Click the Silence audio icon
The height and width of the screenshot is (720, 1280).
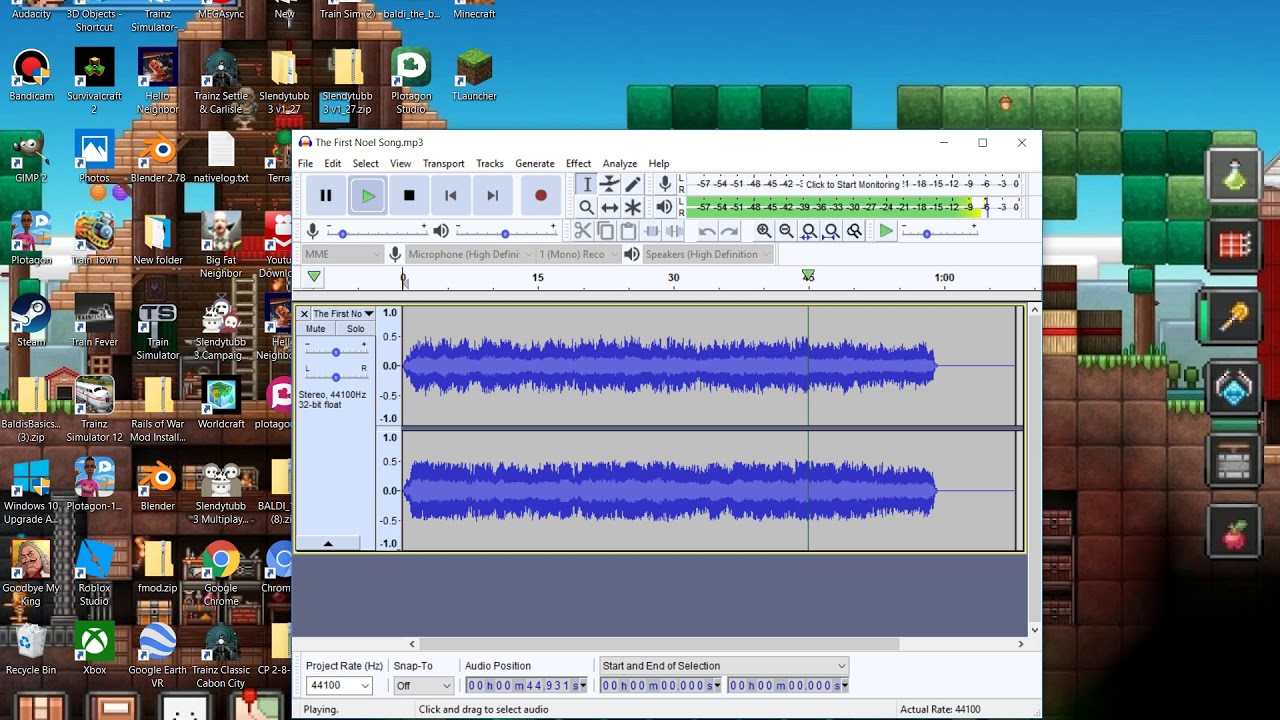click(674, 231)
